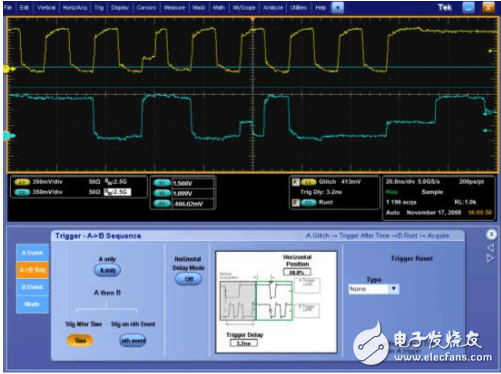Click the A only button
This screenshot has width=501, height=374.
click(107, 270)
